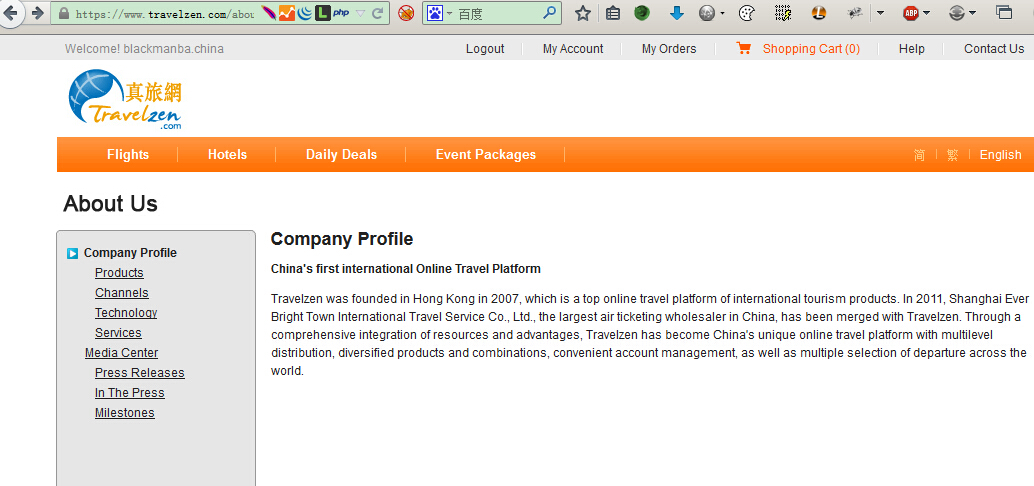Click the red ABP Adblock Plus icon
The image size is (1034, 486).
coord(911,13)
